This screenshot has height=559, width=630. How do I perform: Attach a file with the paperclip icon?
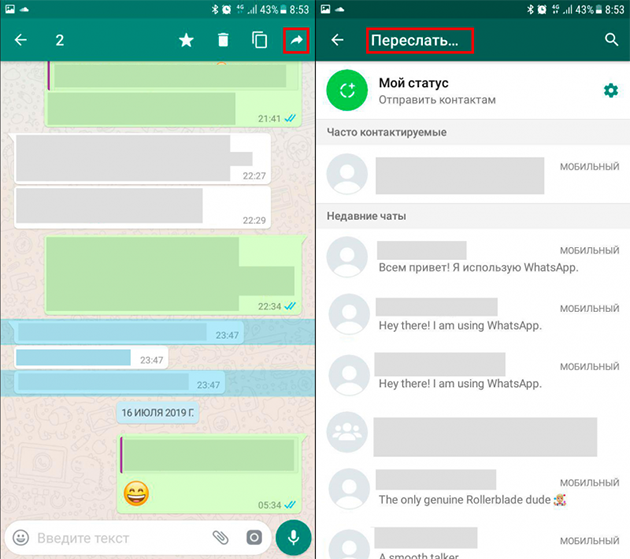click(220, 538)
